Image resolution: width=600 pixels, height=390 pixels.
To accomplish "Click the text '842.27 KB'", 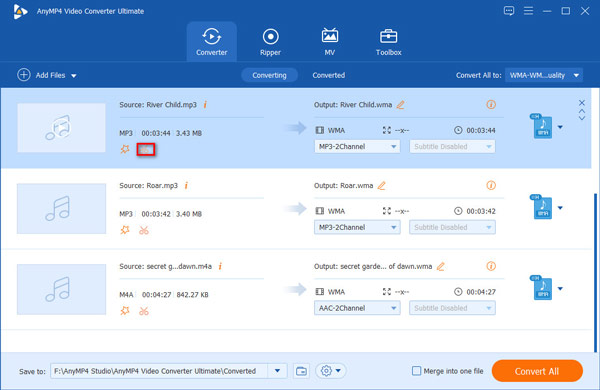I will (x=192, y=295).
